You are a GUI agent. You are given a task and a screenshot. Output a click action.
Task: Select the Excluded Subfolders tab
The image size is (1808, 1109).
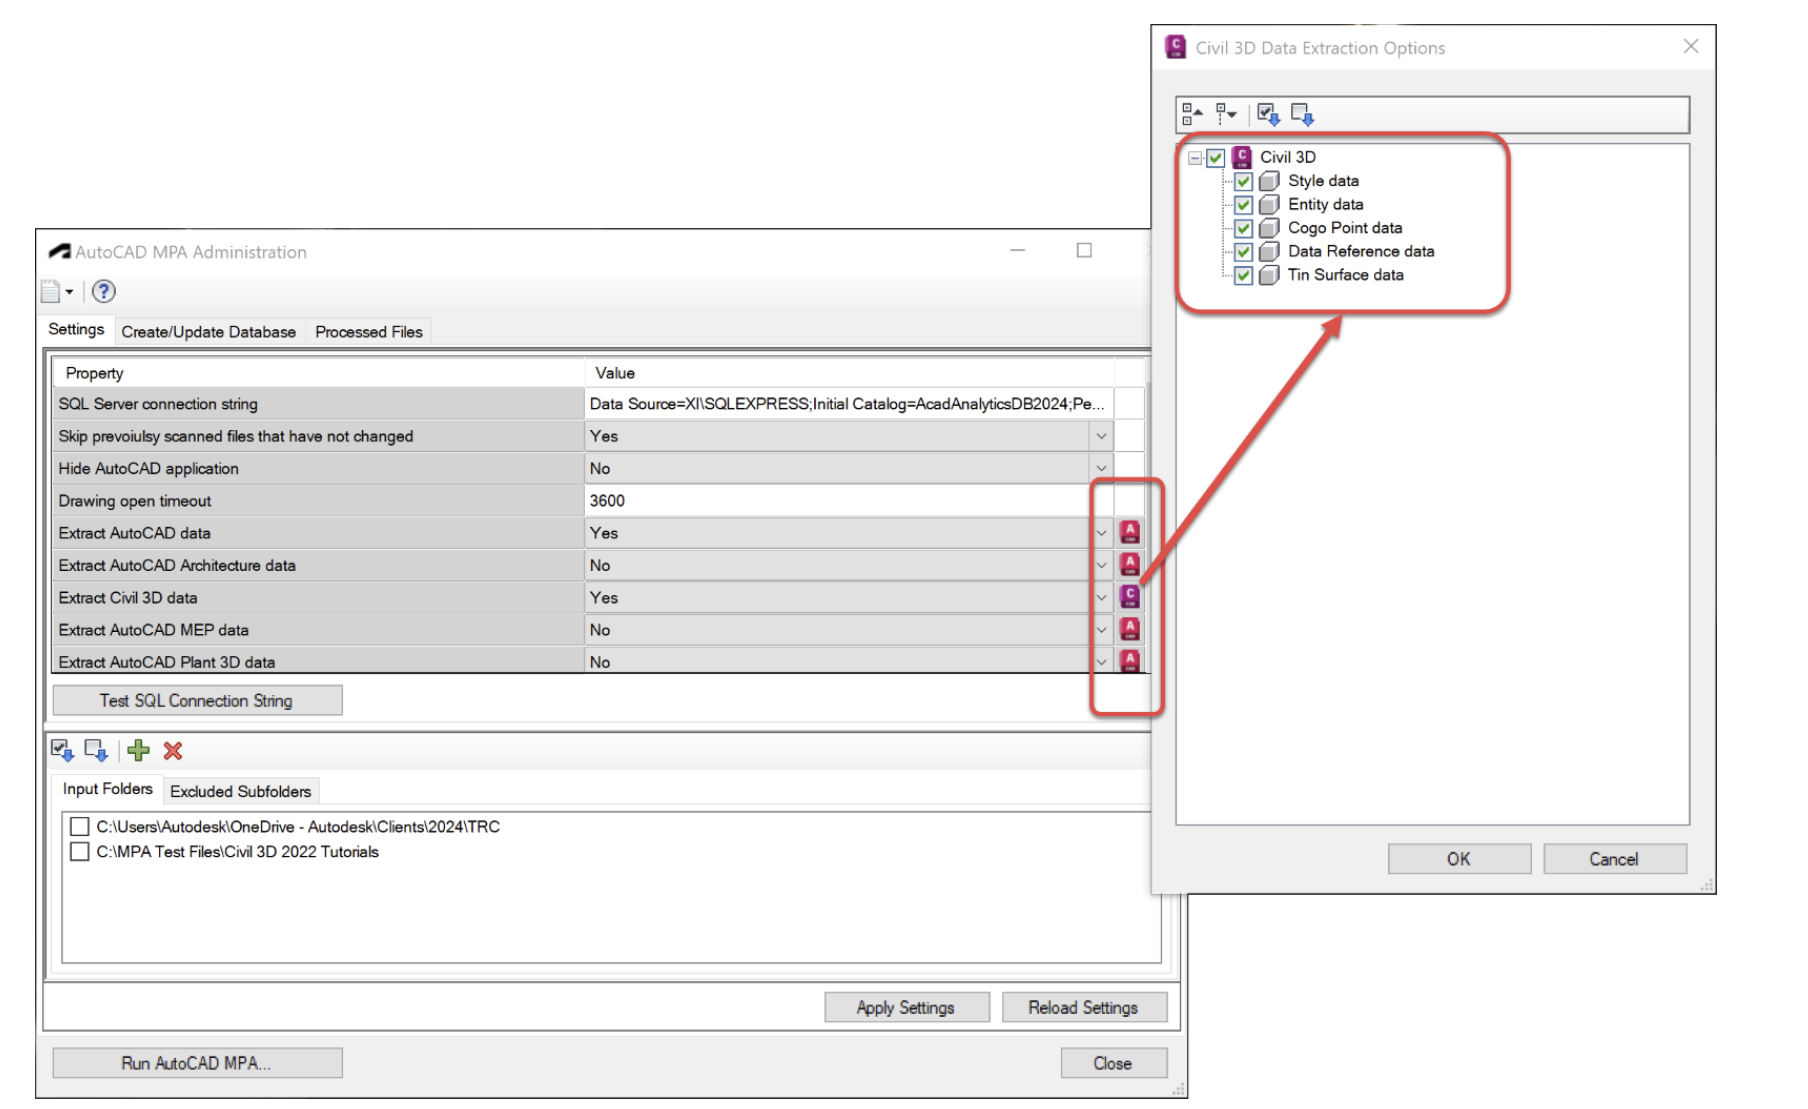[240, 791]
